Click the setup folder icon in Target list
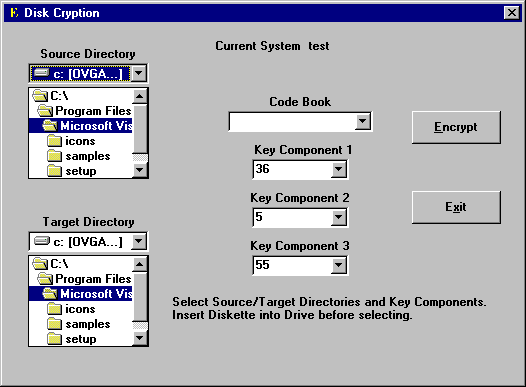Image resolution: width=526 pixels, height=387 pixels. pyautogui.click(x=54, y=339)
